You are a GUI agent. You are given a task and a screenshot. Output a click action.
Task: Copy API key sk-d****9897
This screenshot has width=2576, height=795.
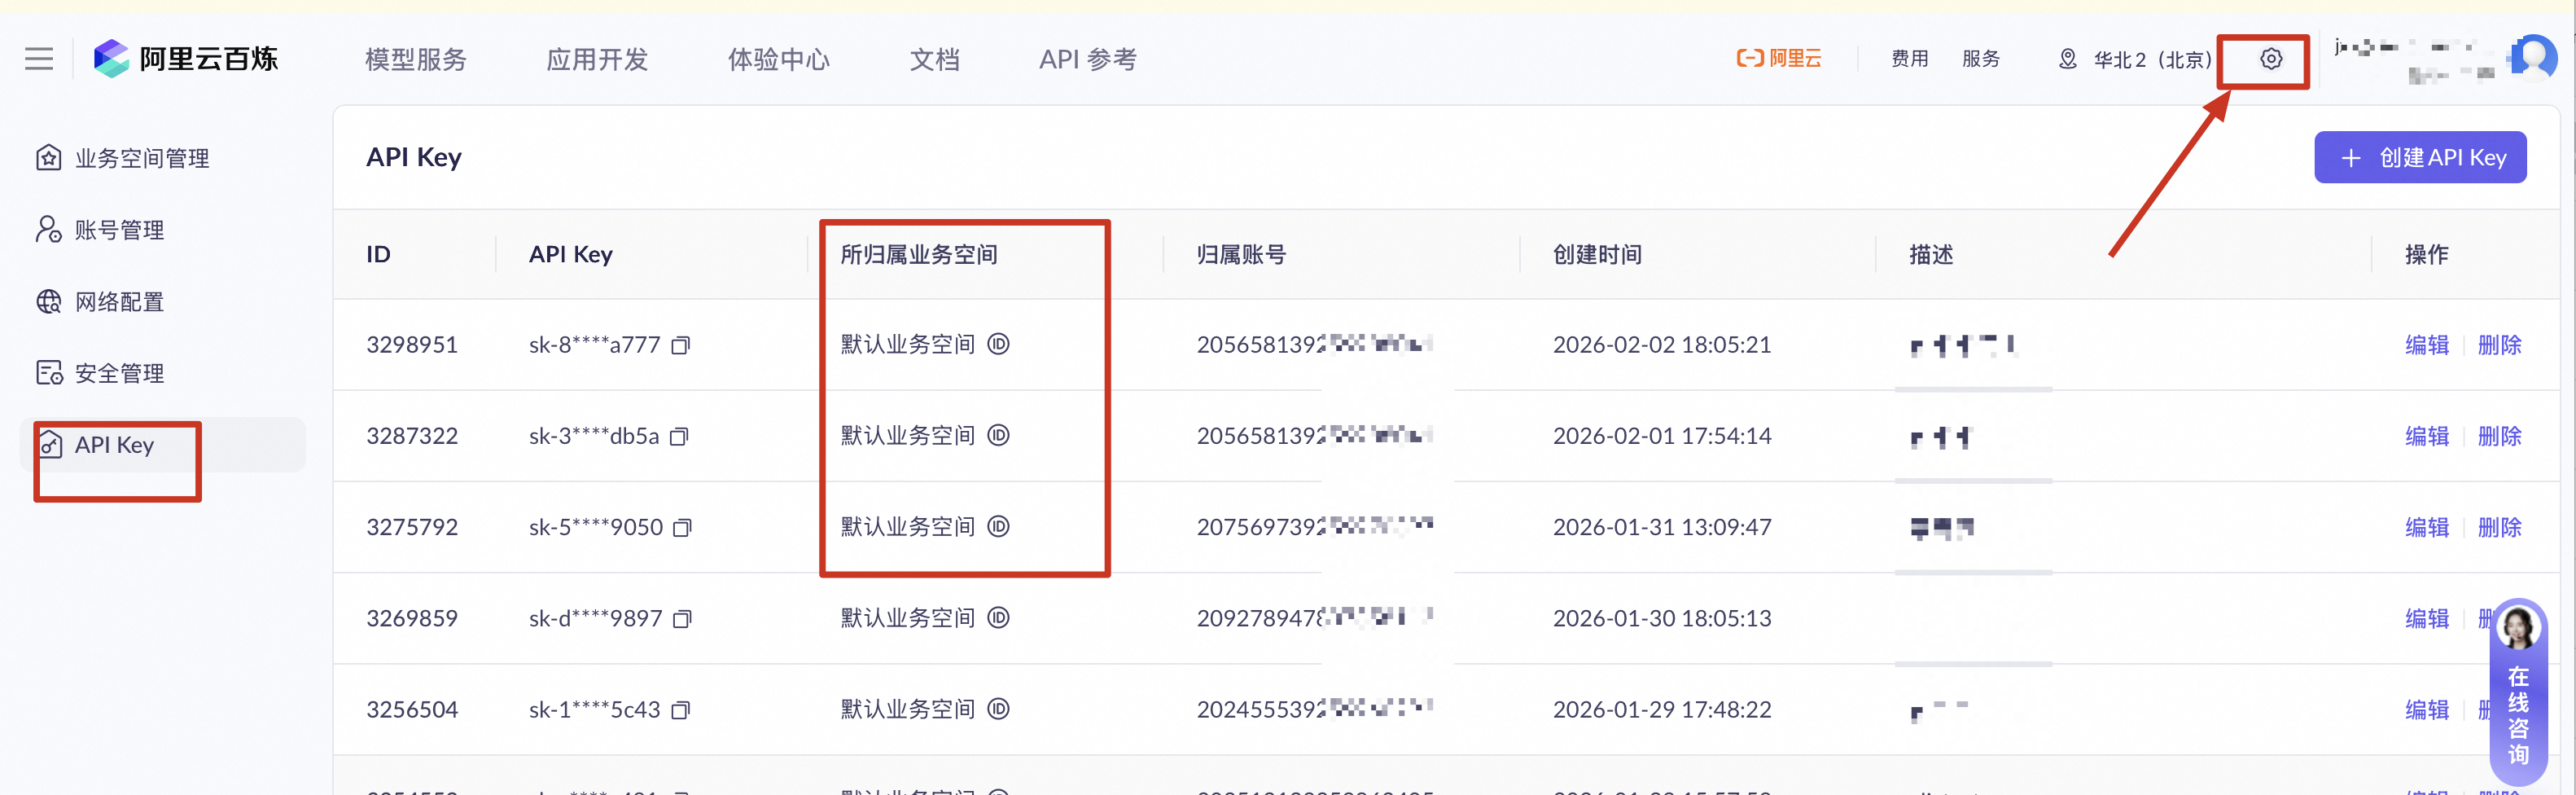coord(683,618)
